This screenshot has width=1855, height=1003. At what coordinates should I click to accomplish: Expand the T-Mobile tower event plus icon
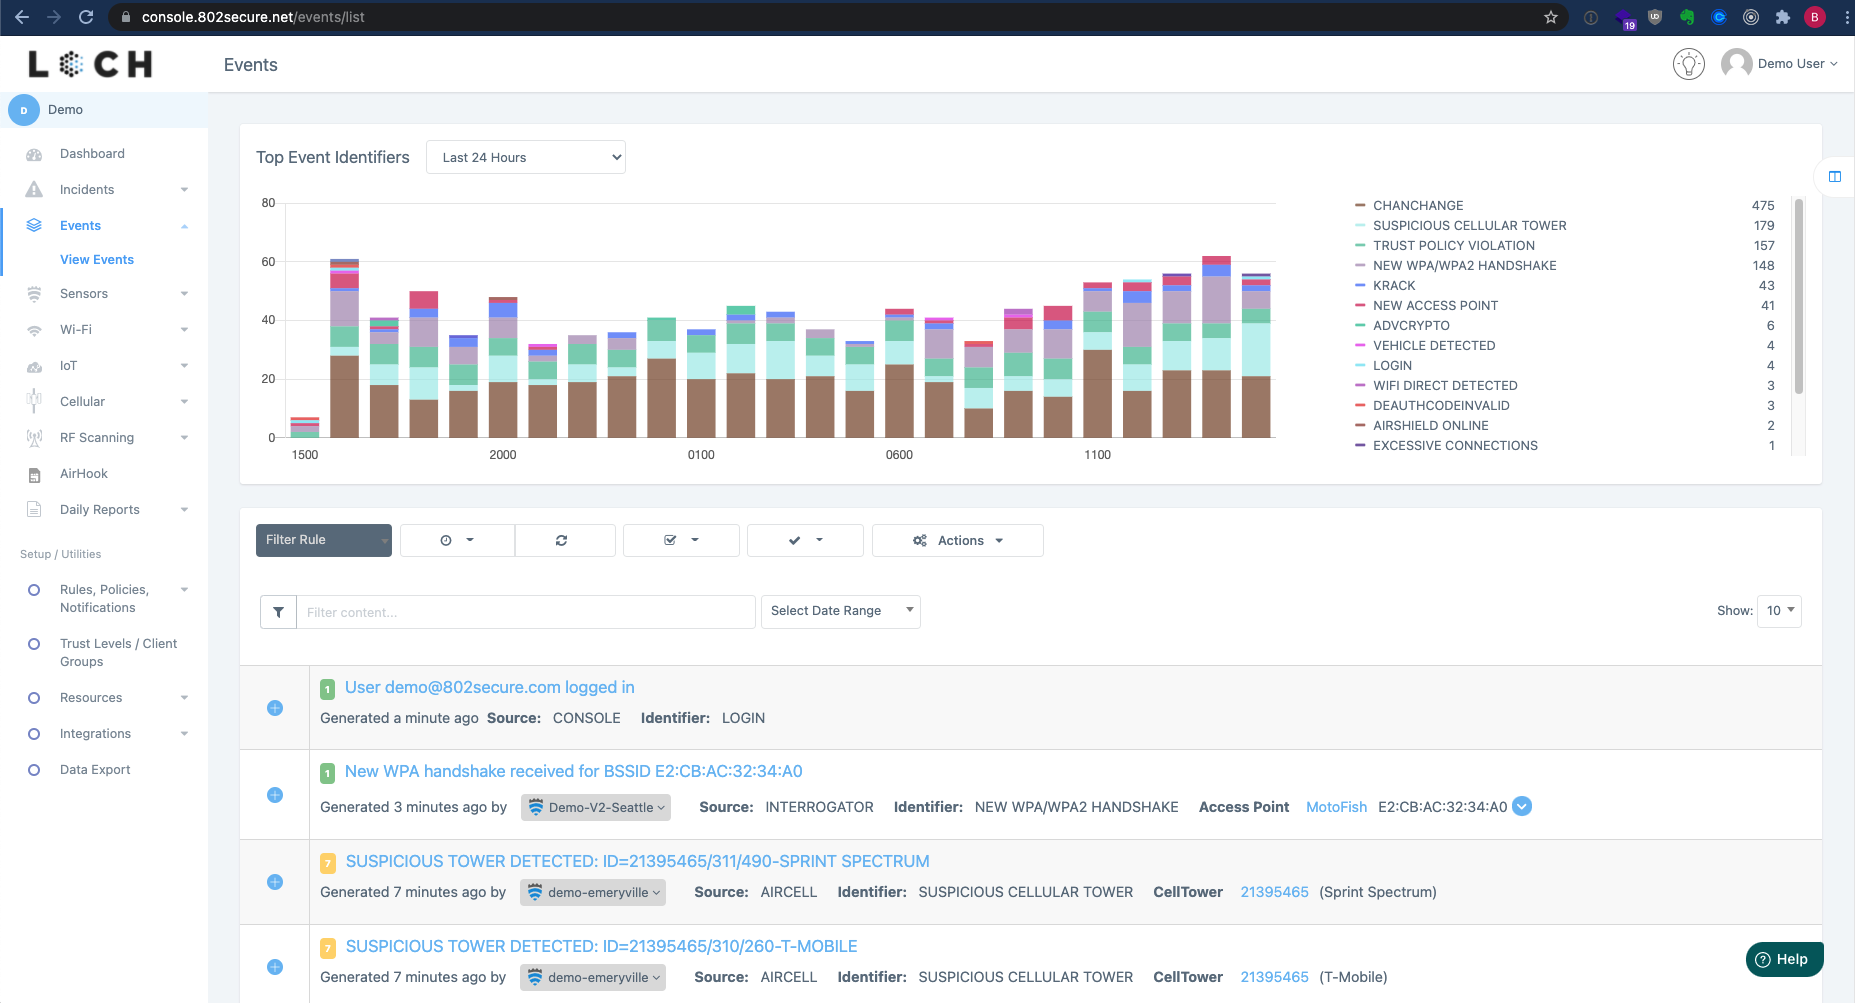pos(275,967)
